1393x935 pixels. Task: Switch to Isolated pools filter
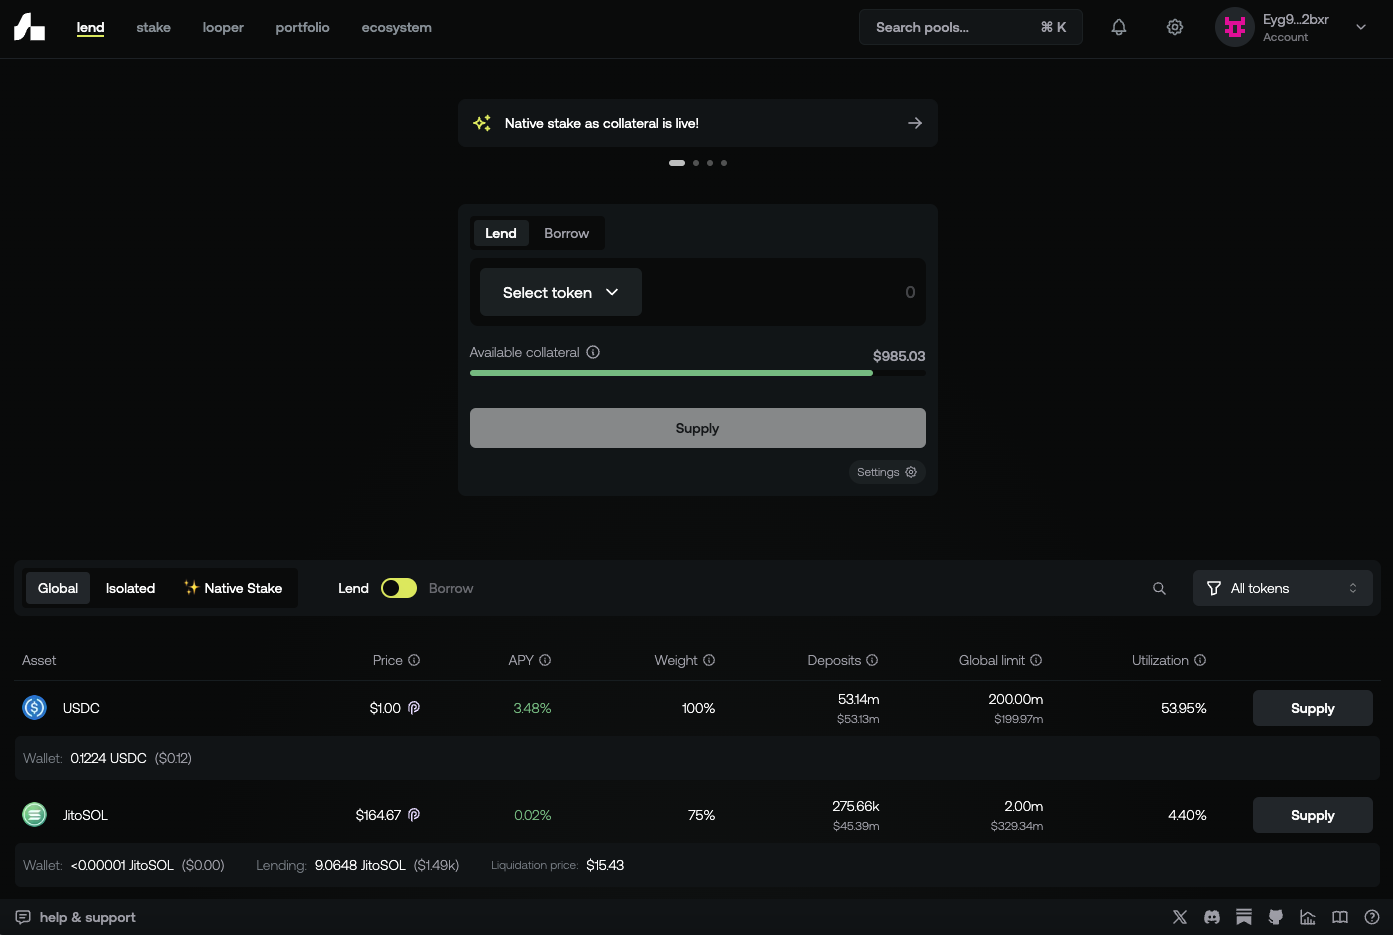pyautogui.click(x=130, y=588)
